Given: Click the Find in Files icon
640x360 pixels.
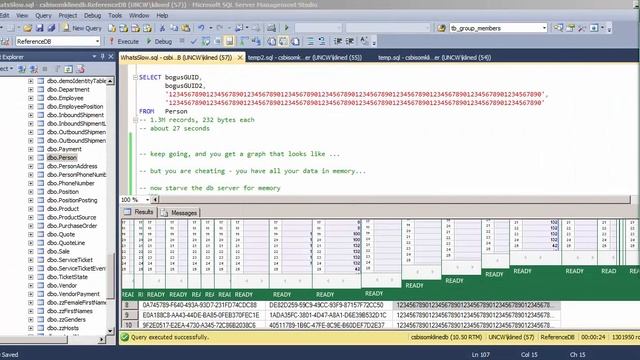Looking at the screenshot, I should [x=441, y=28].
